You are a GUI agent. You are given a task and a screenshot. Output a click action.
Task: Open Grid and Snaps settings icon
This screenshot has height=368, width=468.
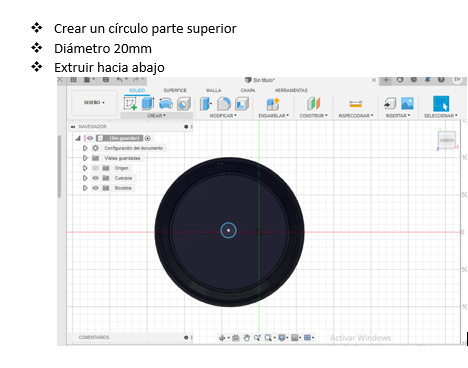point(294,338)
